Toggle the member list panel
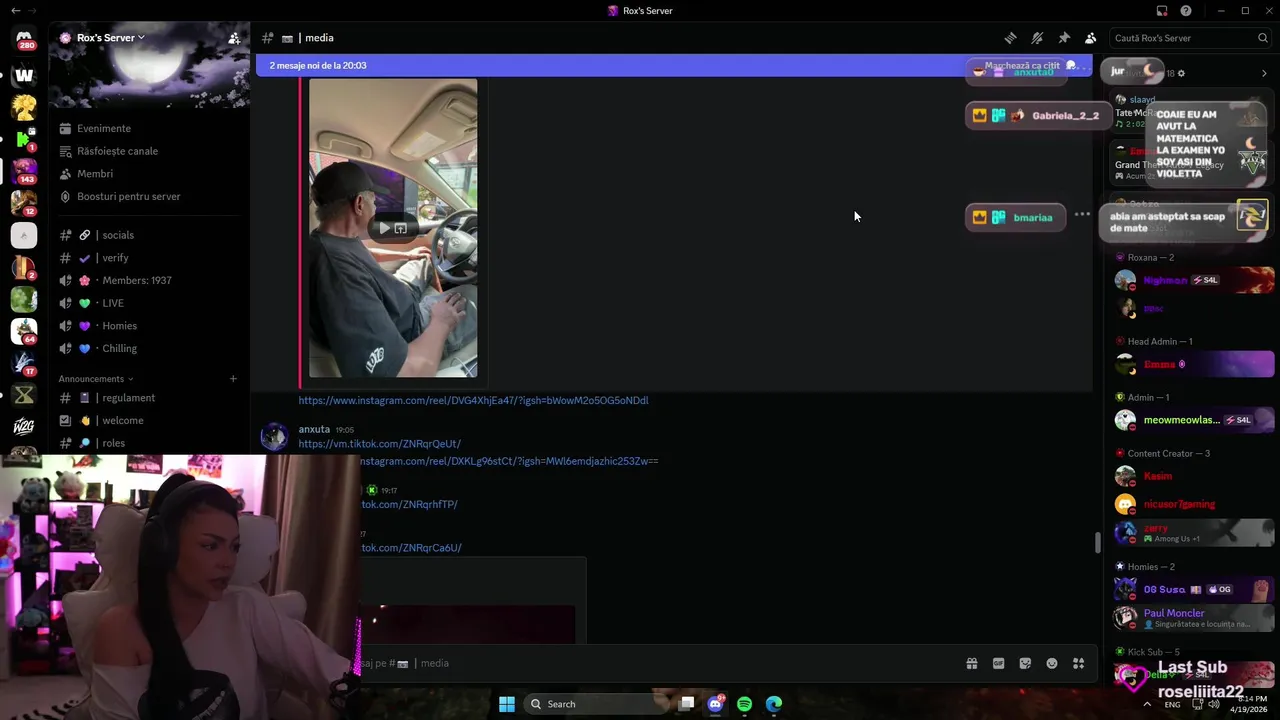1280x720 pixels. (1091, 38)
